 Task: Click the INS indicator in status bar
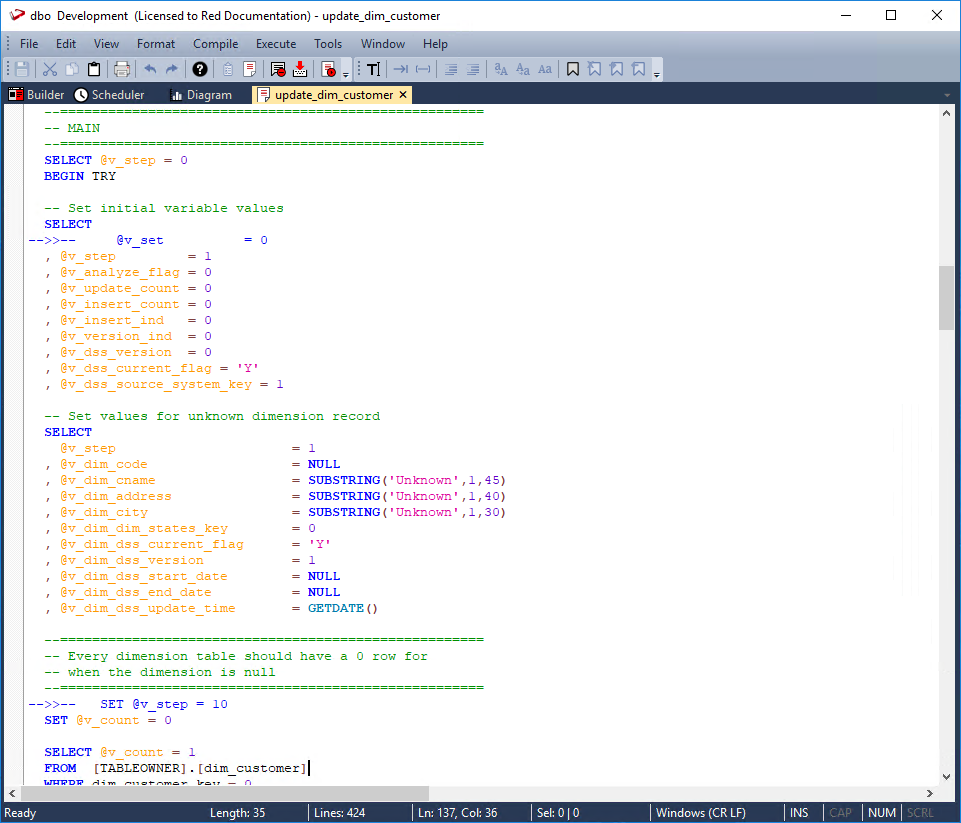799,813
